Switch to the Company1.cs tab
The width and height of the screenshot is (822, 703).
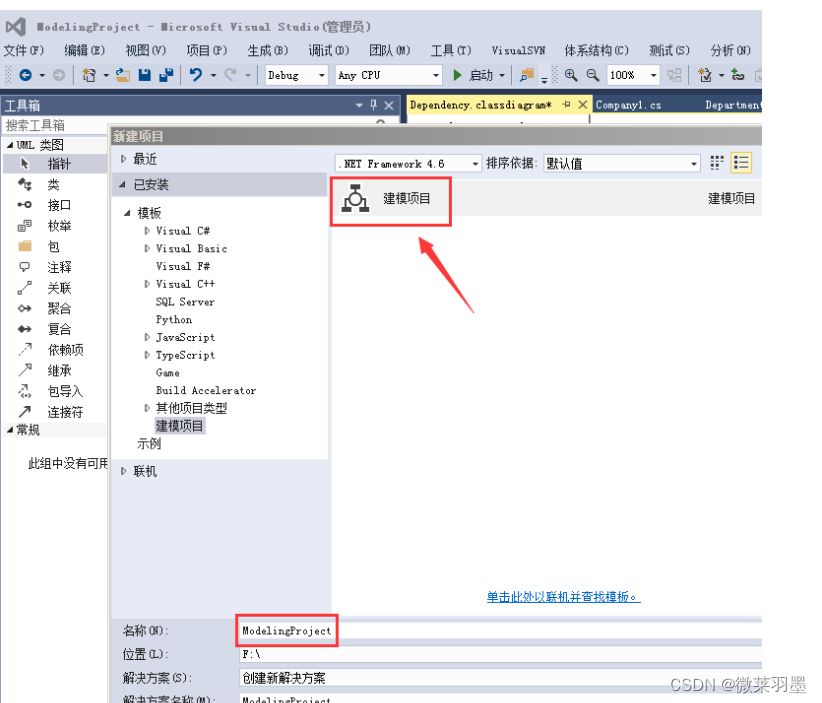[628, 105]
